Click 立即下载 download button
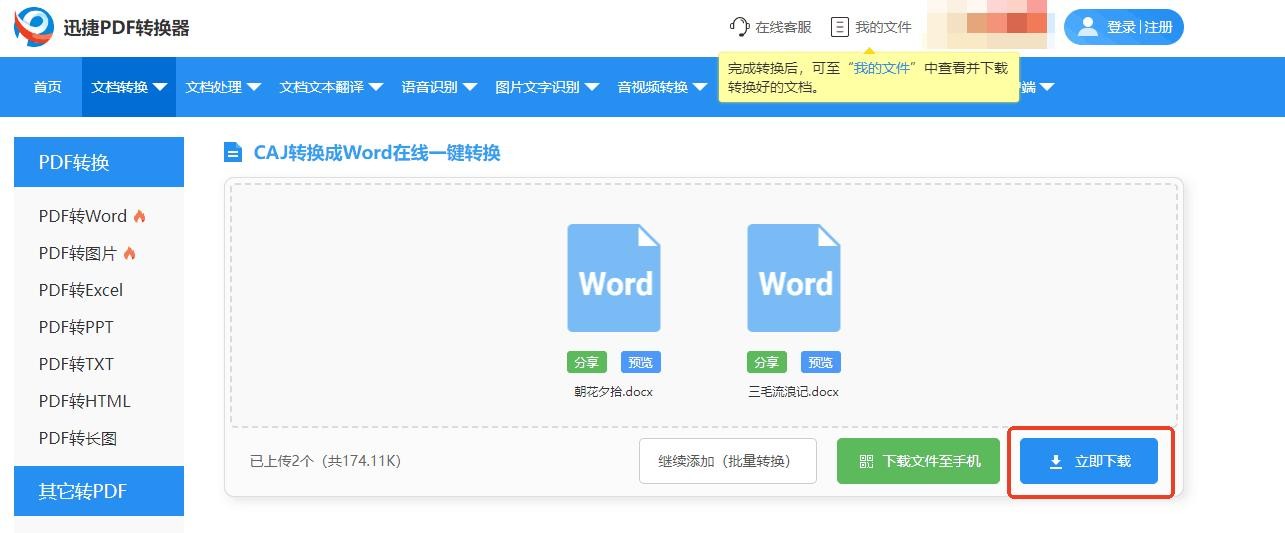Screen dimensions: 1285x533 (1089, 461)
